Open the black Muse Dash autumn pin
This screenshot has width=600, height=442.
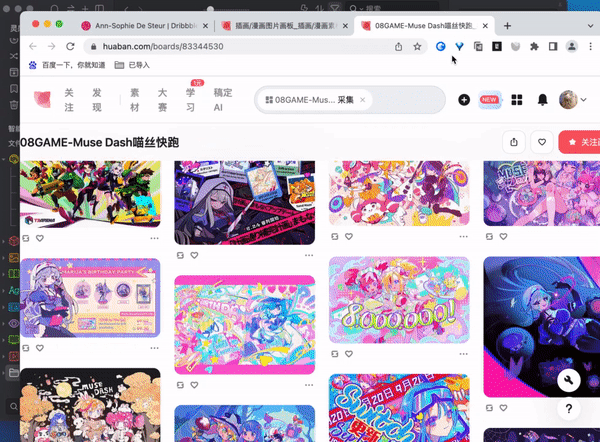(x=90, y=405)
